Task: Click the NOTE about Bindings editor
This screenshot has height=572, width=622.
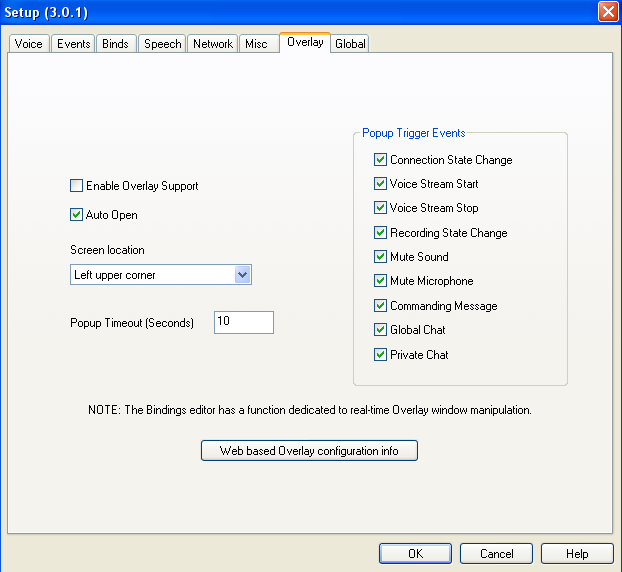Action: click(x=310, y=410)
